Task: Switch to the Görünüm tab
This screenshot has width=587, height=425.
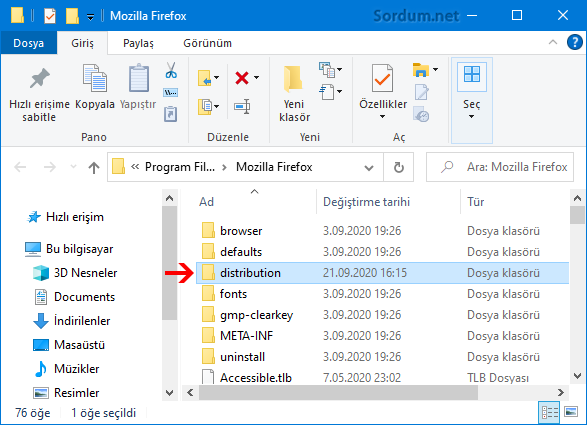Action: [x=207, y=43]
